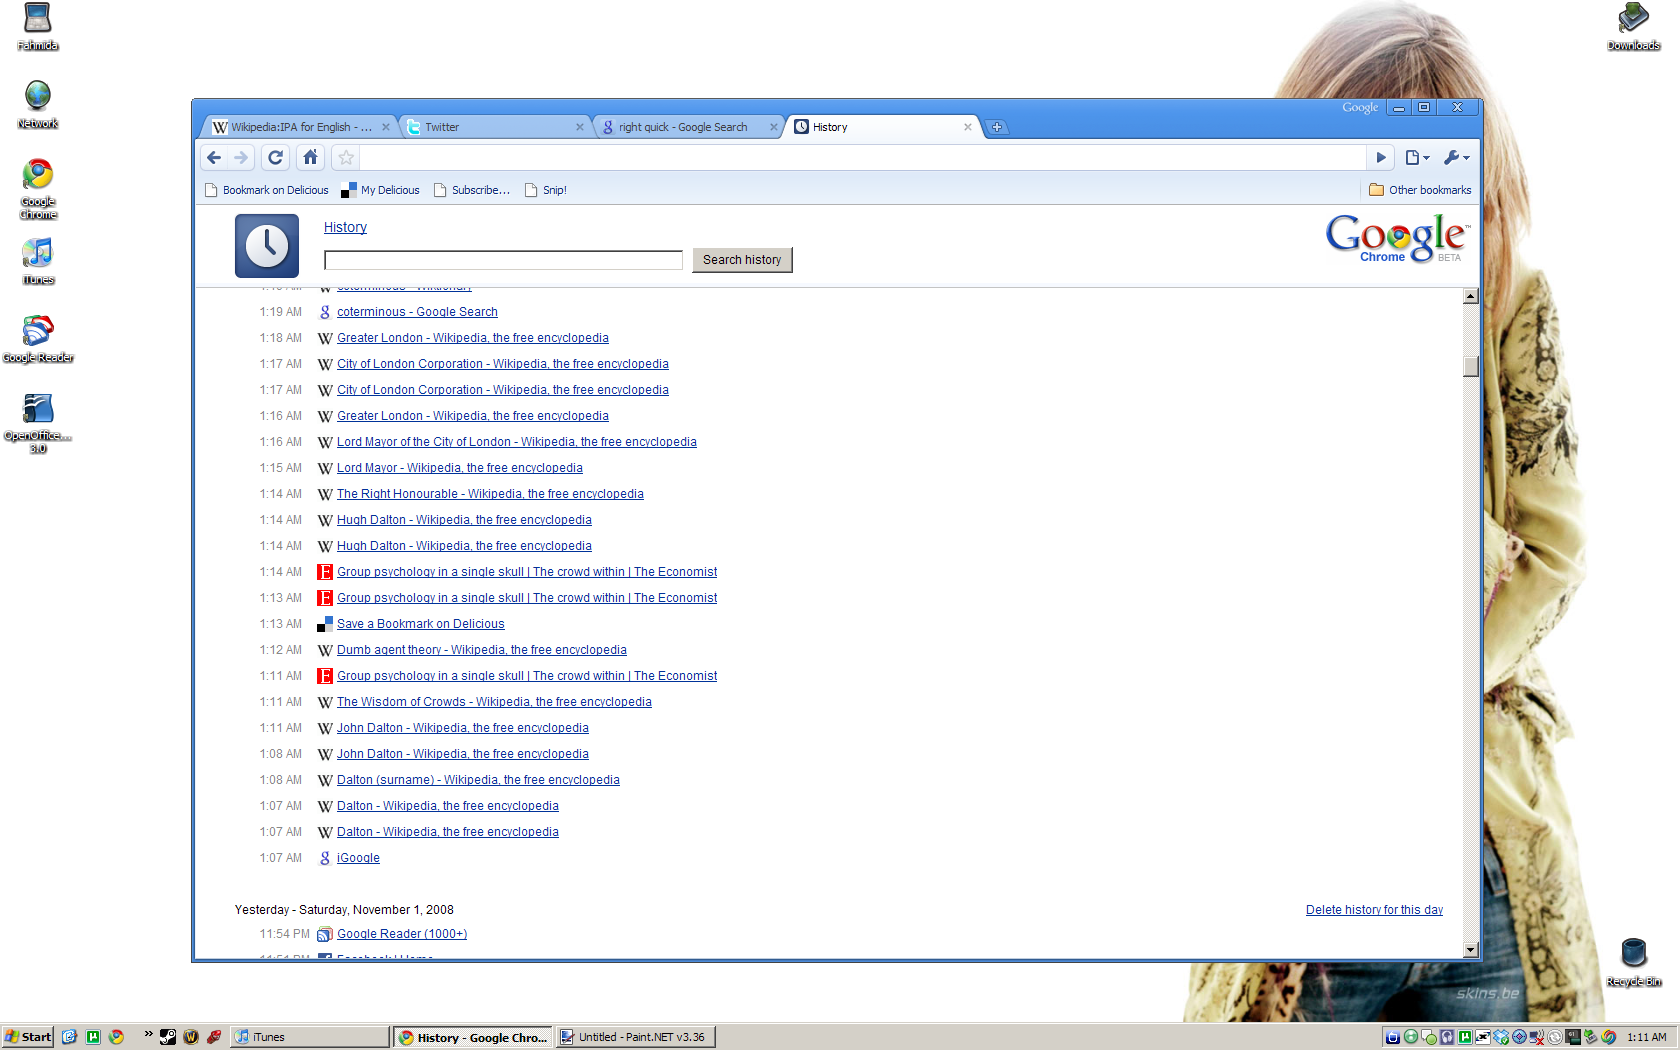Click the taskbar clock showing 1:11 AM
The image size is (1680, 1050).
1646,1037
